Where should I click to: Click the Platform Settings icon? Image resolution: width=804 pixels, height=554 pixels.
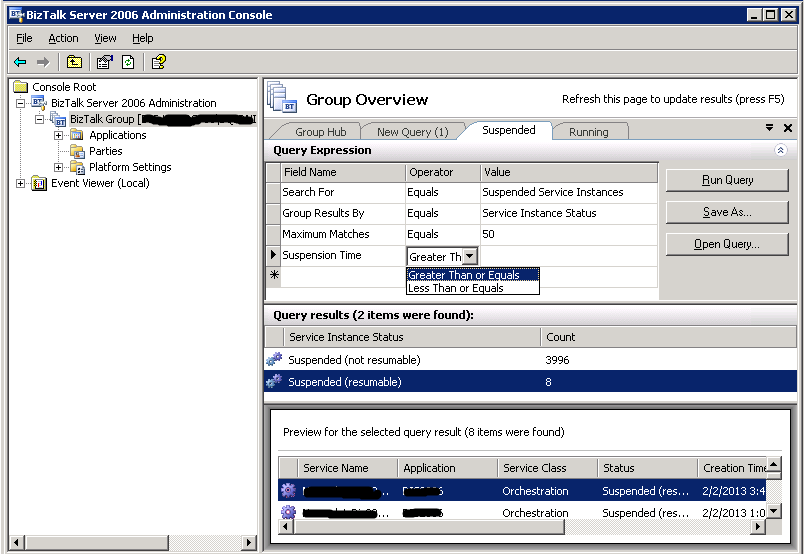77,167
